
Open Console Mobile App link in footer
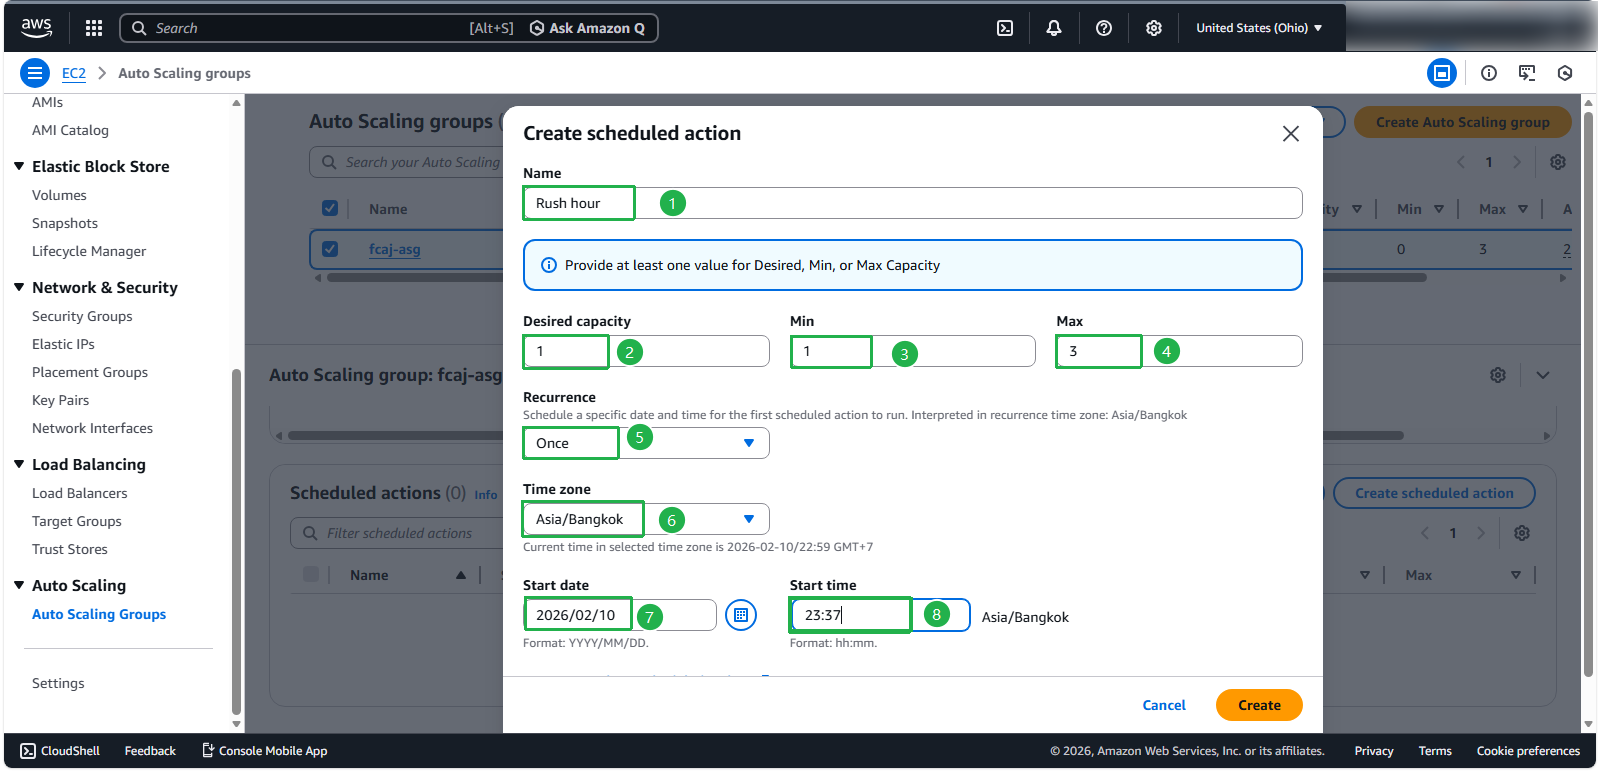pyautogui.click(x=265, y=751)
